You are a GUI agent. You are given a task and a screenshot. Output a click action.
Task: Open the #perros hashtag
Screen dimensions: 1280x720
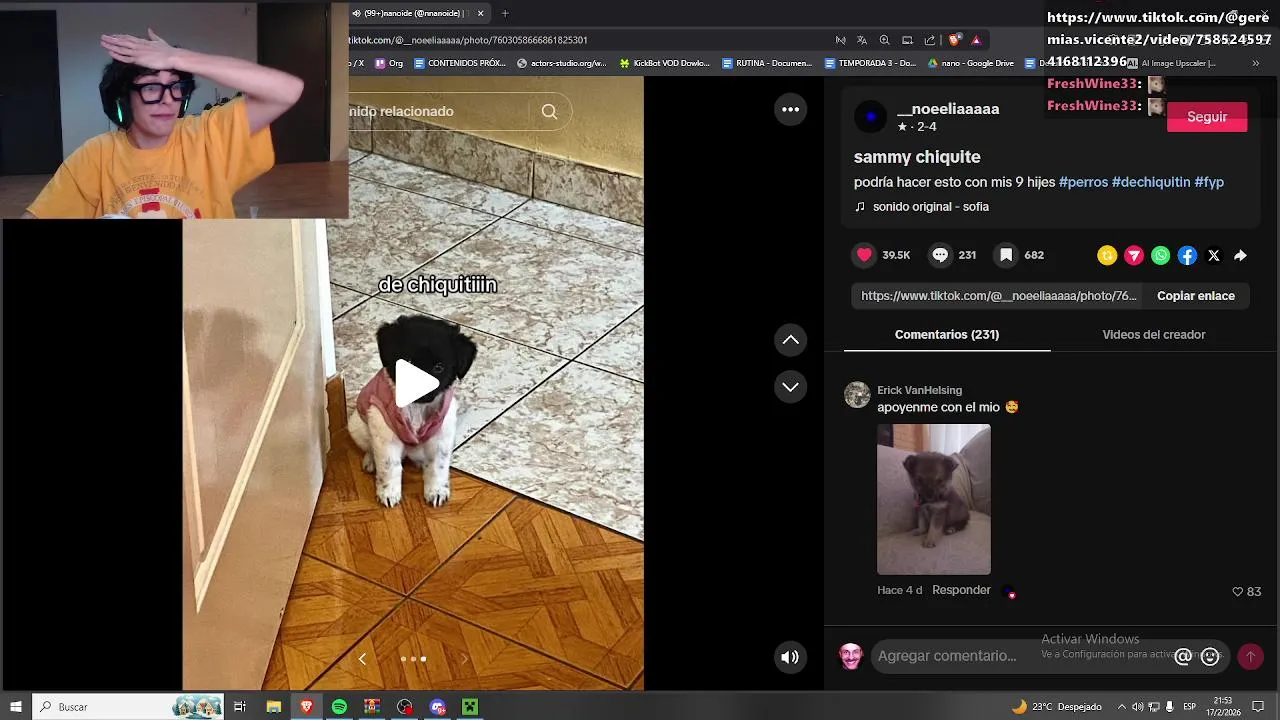tap(1083, 182)
